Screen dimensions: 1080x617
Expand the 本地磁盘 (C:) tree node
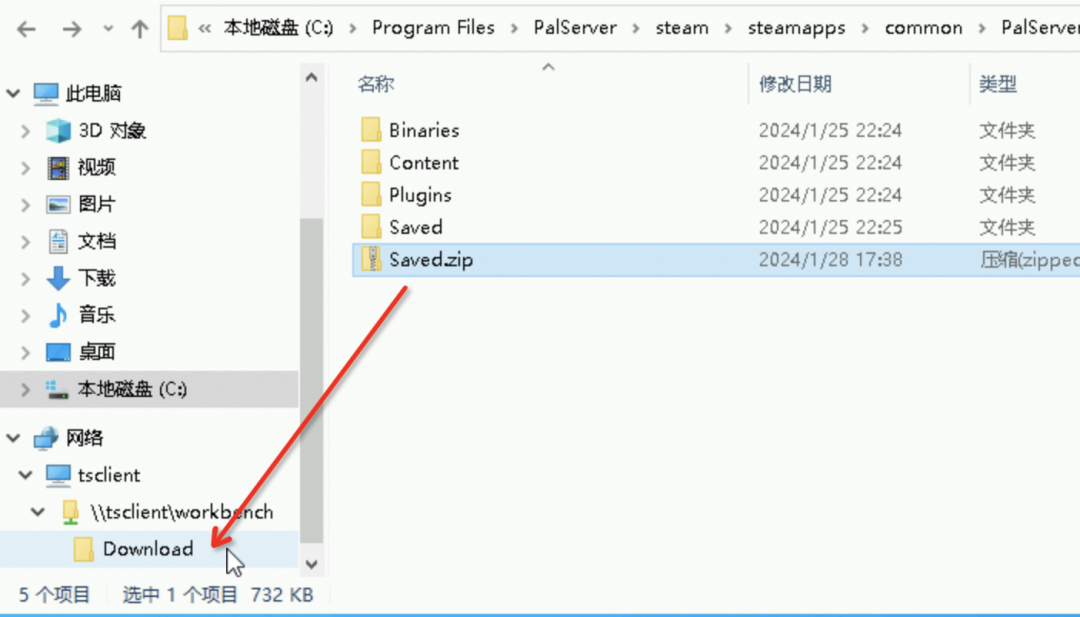[x=25, y=389]
